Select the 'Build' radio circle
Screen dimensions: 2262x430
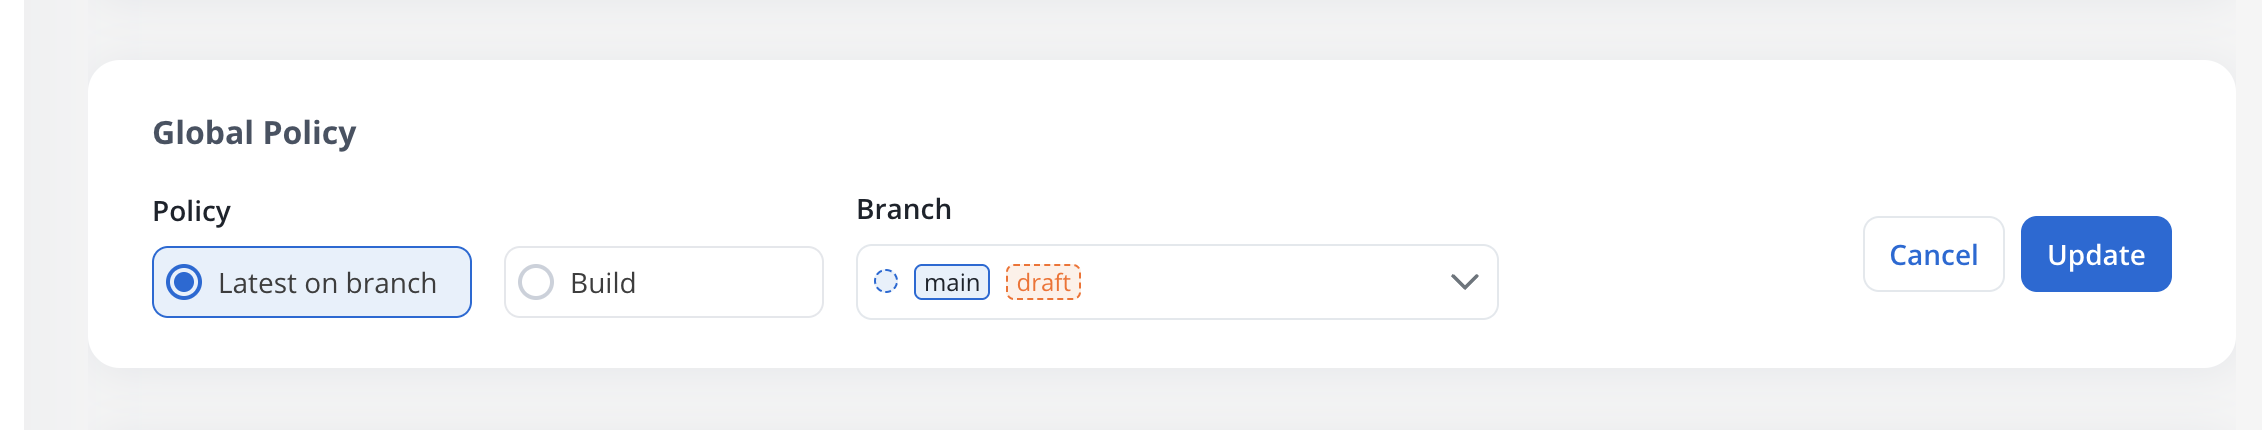coord(536,283)
